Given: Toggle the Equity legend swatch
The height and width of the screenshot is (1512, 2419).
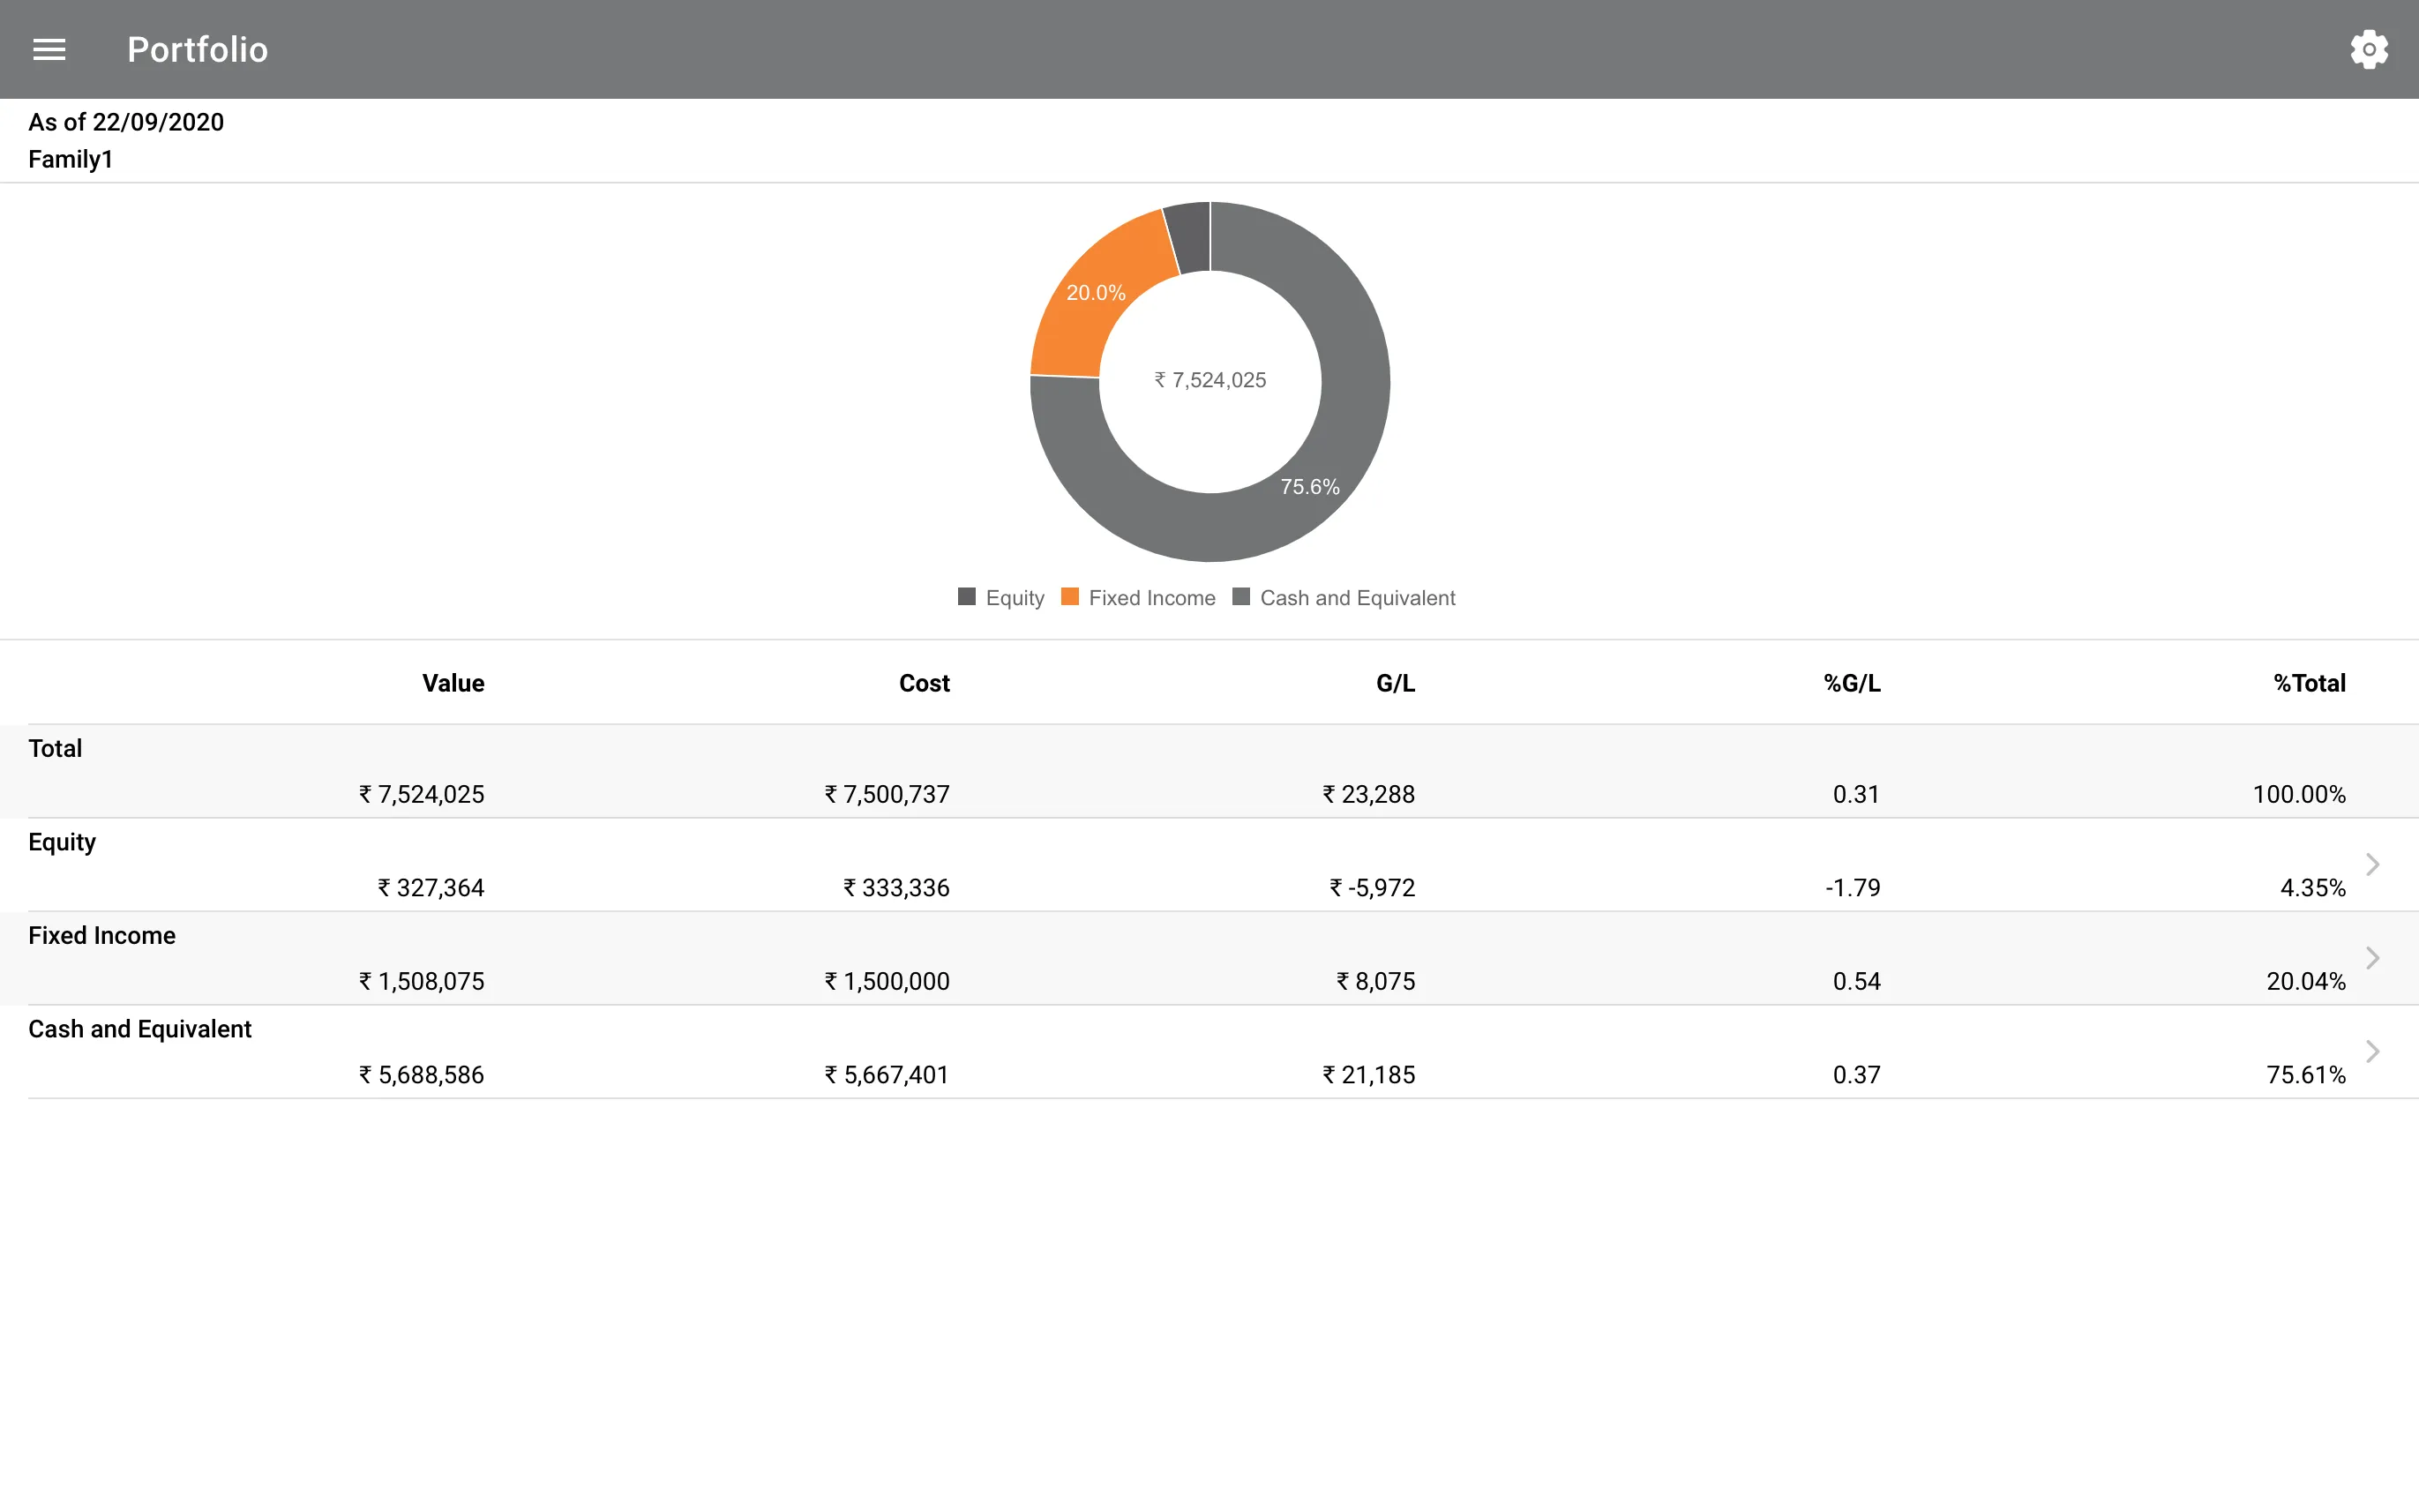Looking at the screenshot, I should [966, 597].
